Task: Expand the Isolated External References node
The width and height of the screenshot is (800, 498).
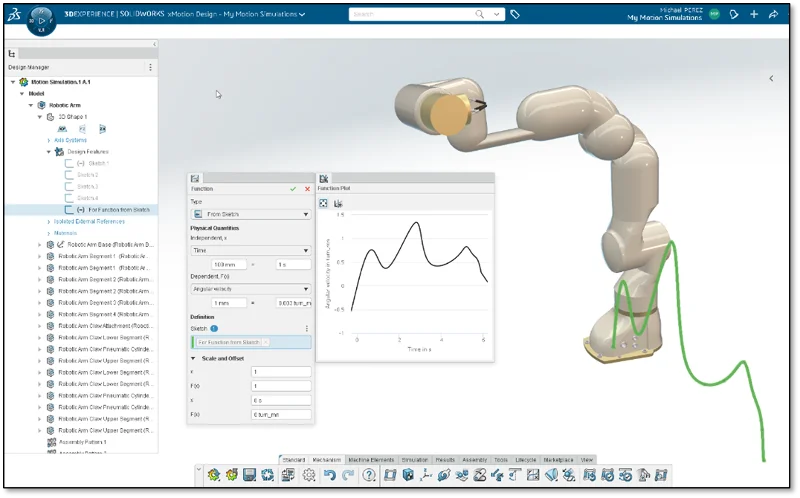Action: click(x=48, y=221)
